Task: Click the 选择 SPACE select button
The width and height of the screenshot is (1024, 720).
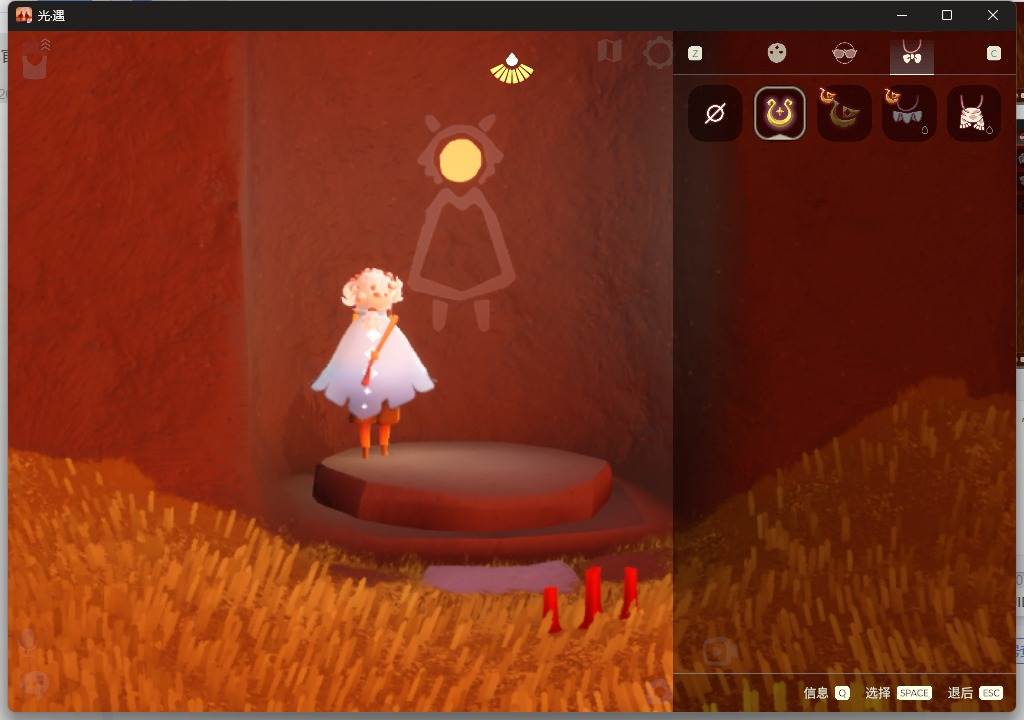Action: (898, 693)
